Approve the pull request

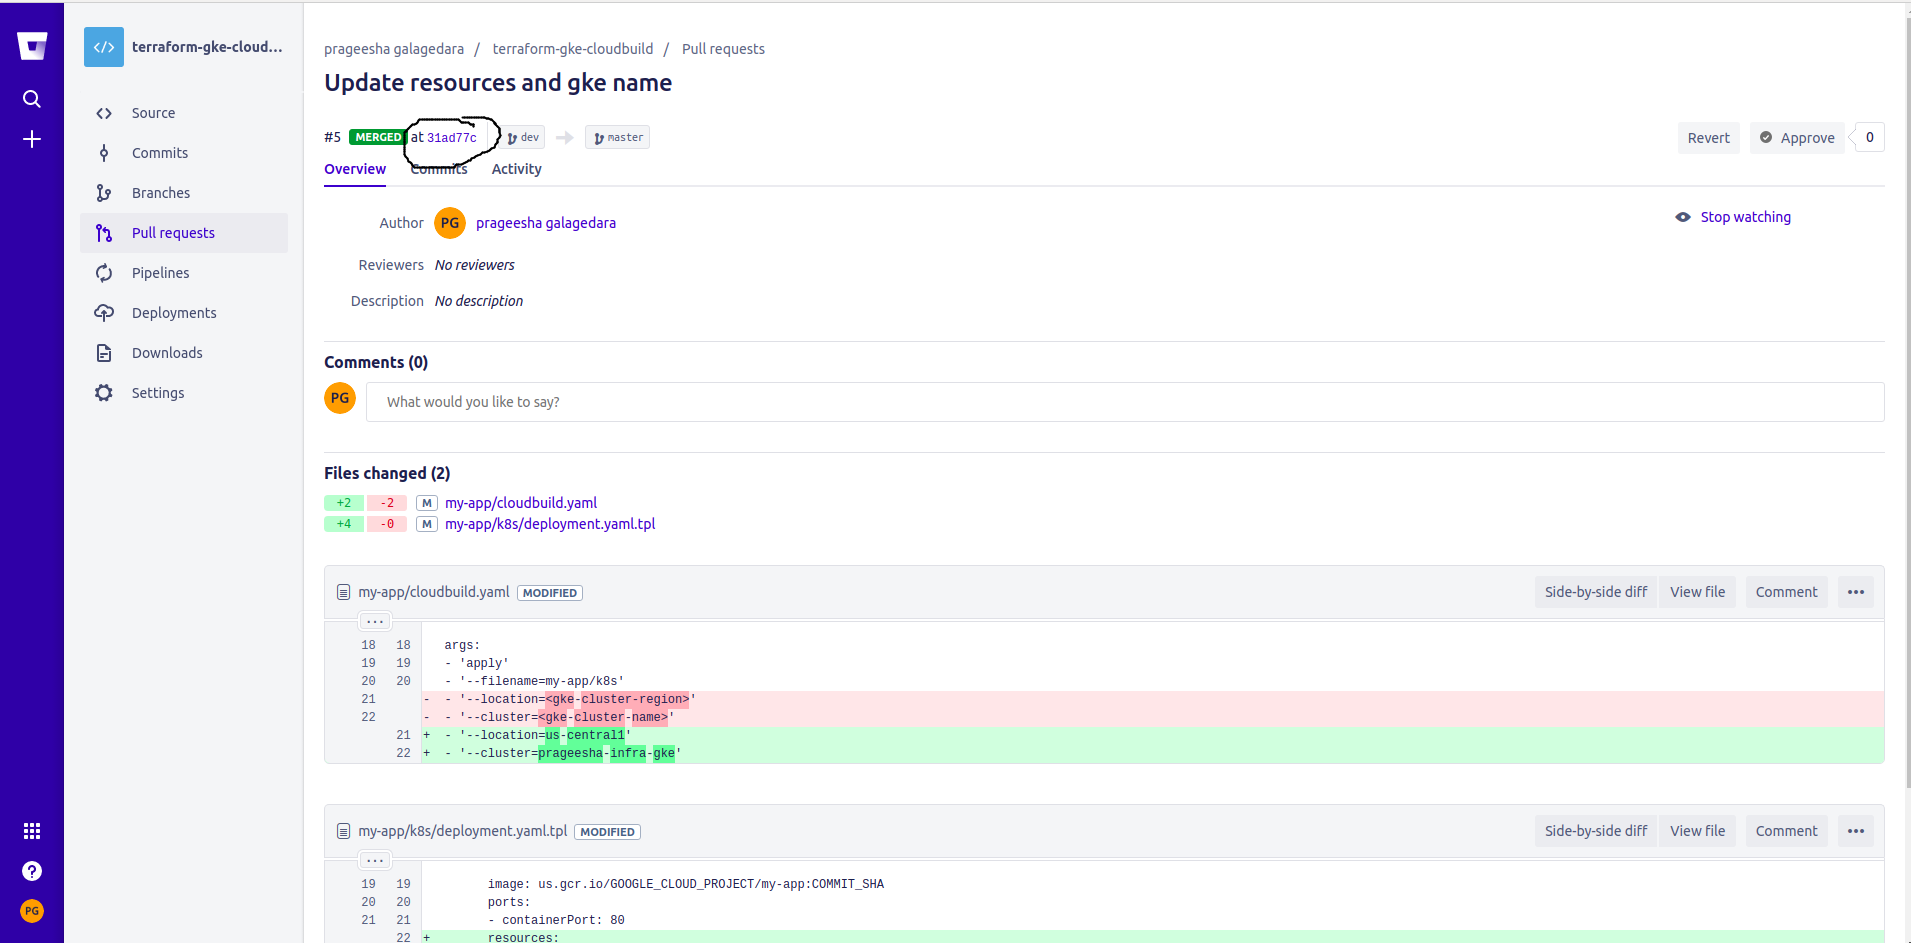point(1797,138)
